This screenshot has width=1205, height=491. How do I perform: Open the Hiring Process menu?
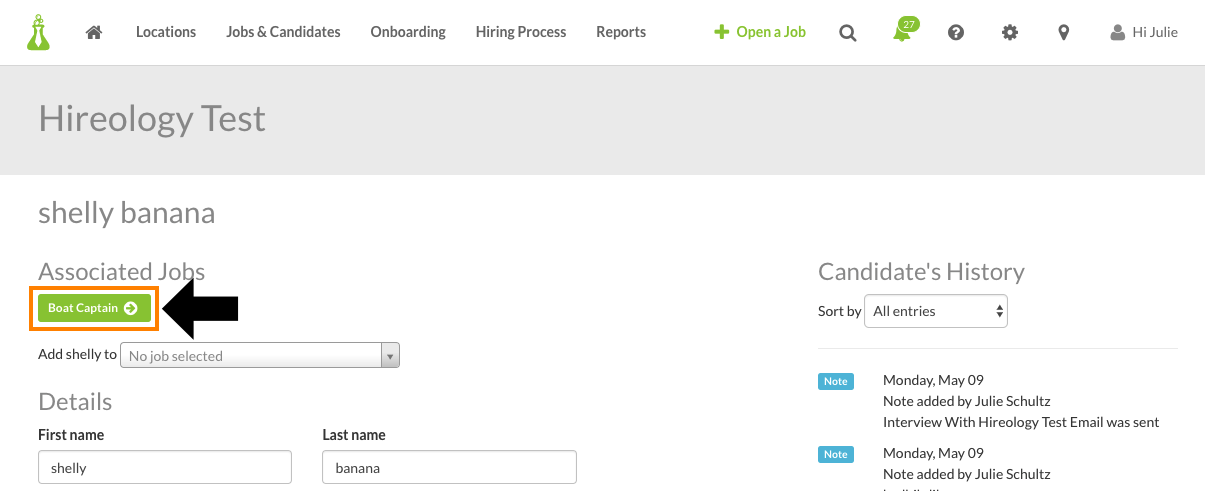click(521, 32)
